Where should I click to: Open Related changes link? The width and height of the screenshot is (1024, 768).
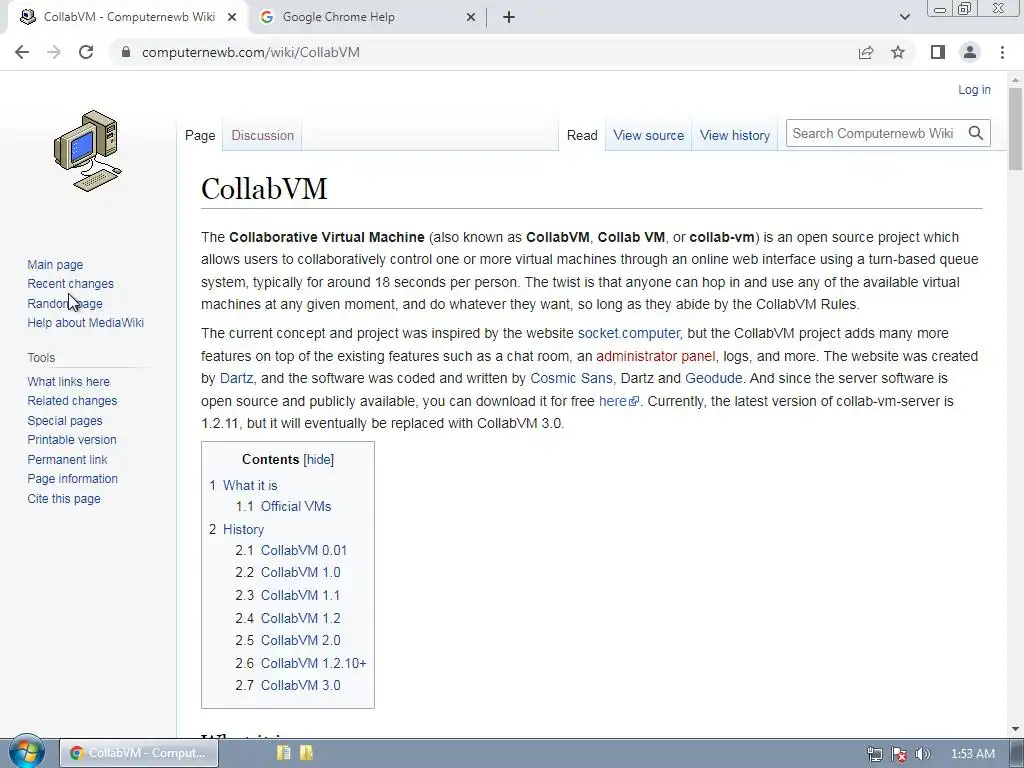72,400
